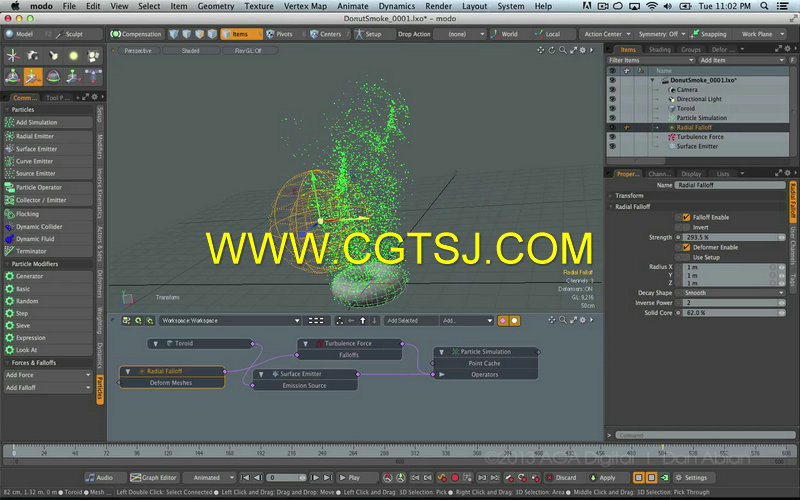
Task: Open the Workspace selector dropdown
Action: tap(230, 320)
